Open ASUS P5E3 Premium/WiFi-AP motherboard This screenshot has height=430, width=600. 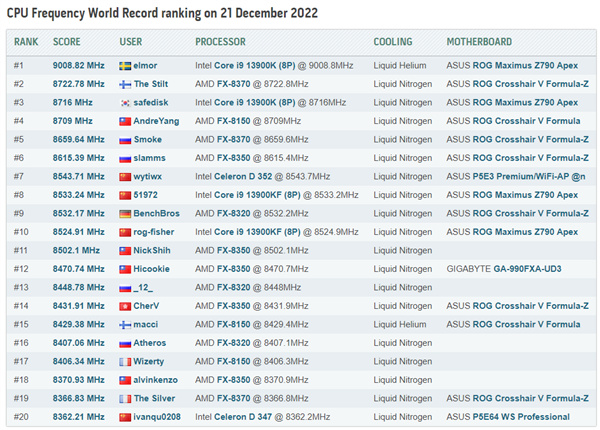click(x=516, y=176)
